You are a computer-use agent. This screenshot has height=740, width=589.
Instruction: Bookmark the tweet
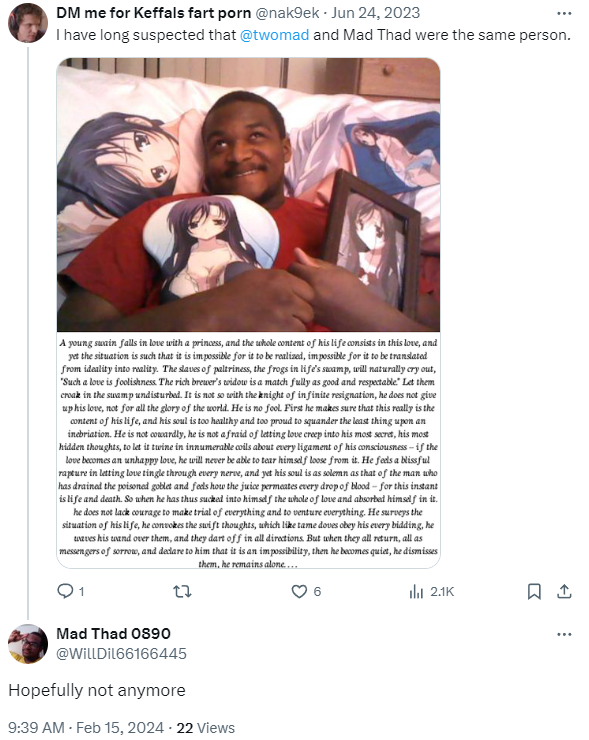534,591
